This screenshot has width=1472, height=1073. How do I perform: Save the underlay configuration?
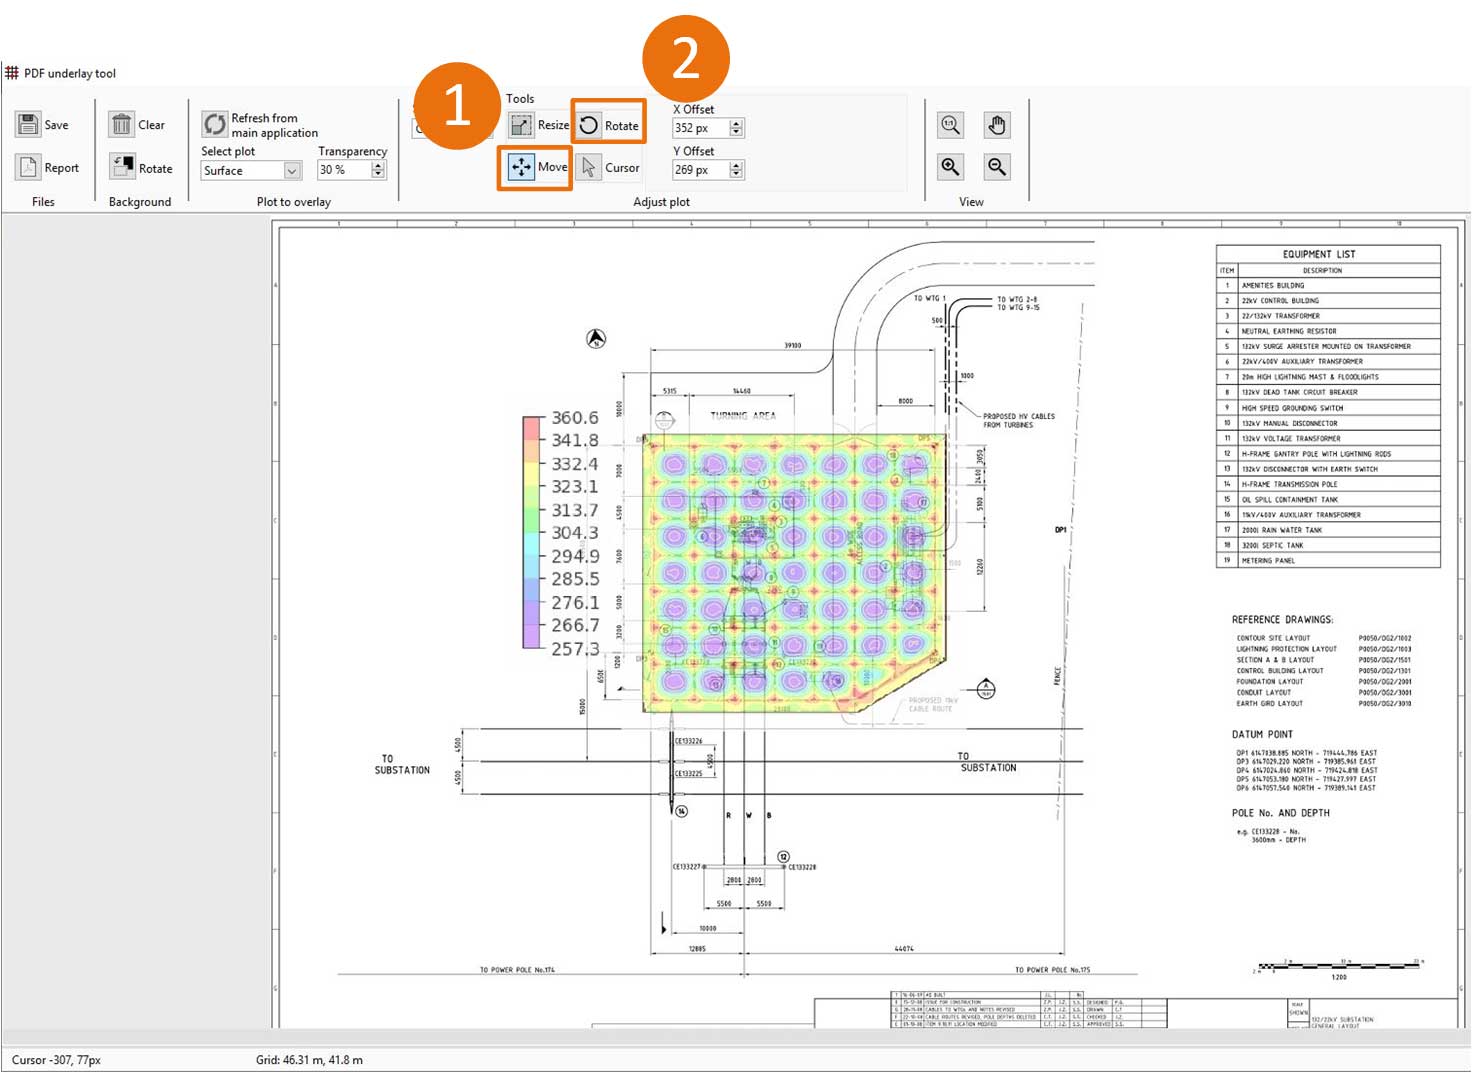[x=44, y=124]
